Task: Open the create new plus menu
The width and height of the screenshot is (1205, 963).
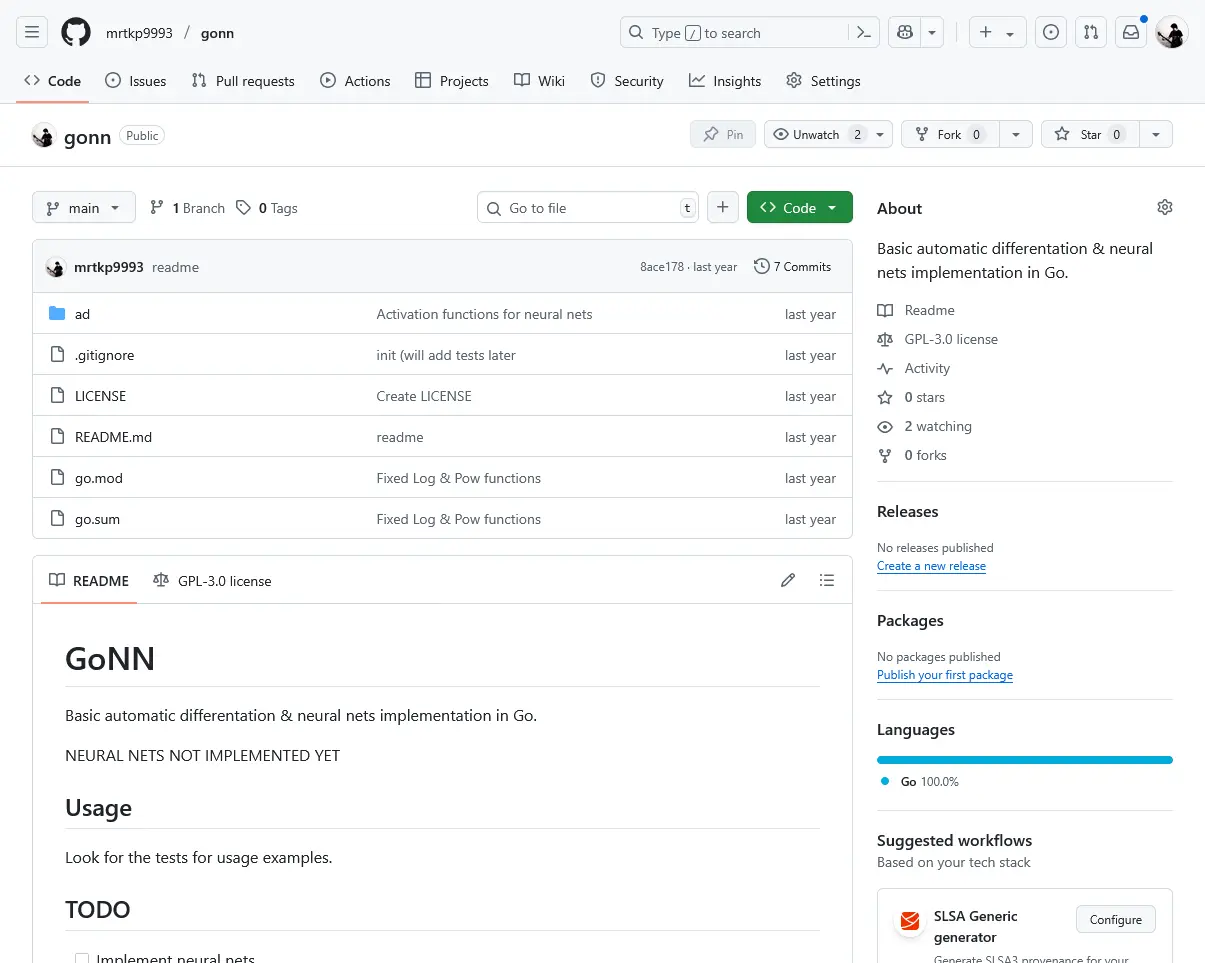Action: pos(997,33)
